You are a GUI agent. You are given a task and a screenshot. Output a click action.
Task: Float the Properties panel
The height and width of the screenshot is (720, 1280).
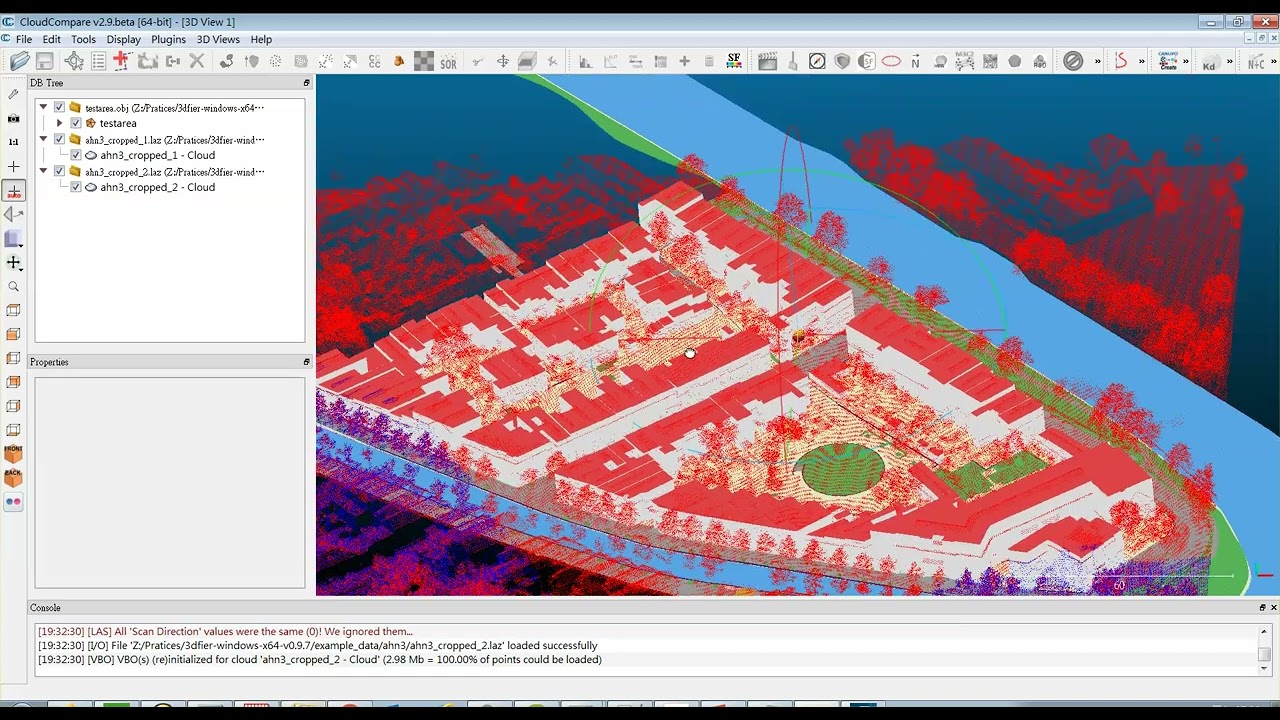[306, 362]
